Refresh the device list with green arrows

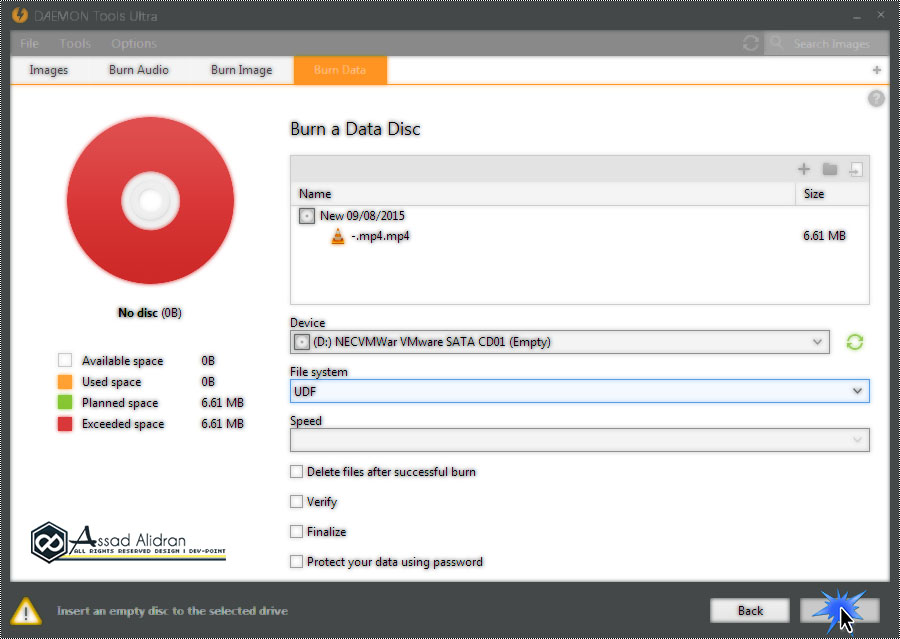coord(855,342)
